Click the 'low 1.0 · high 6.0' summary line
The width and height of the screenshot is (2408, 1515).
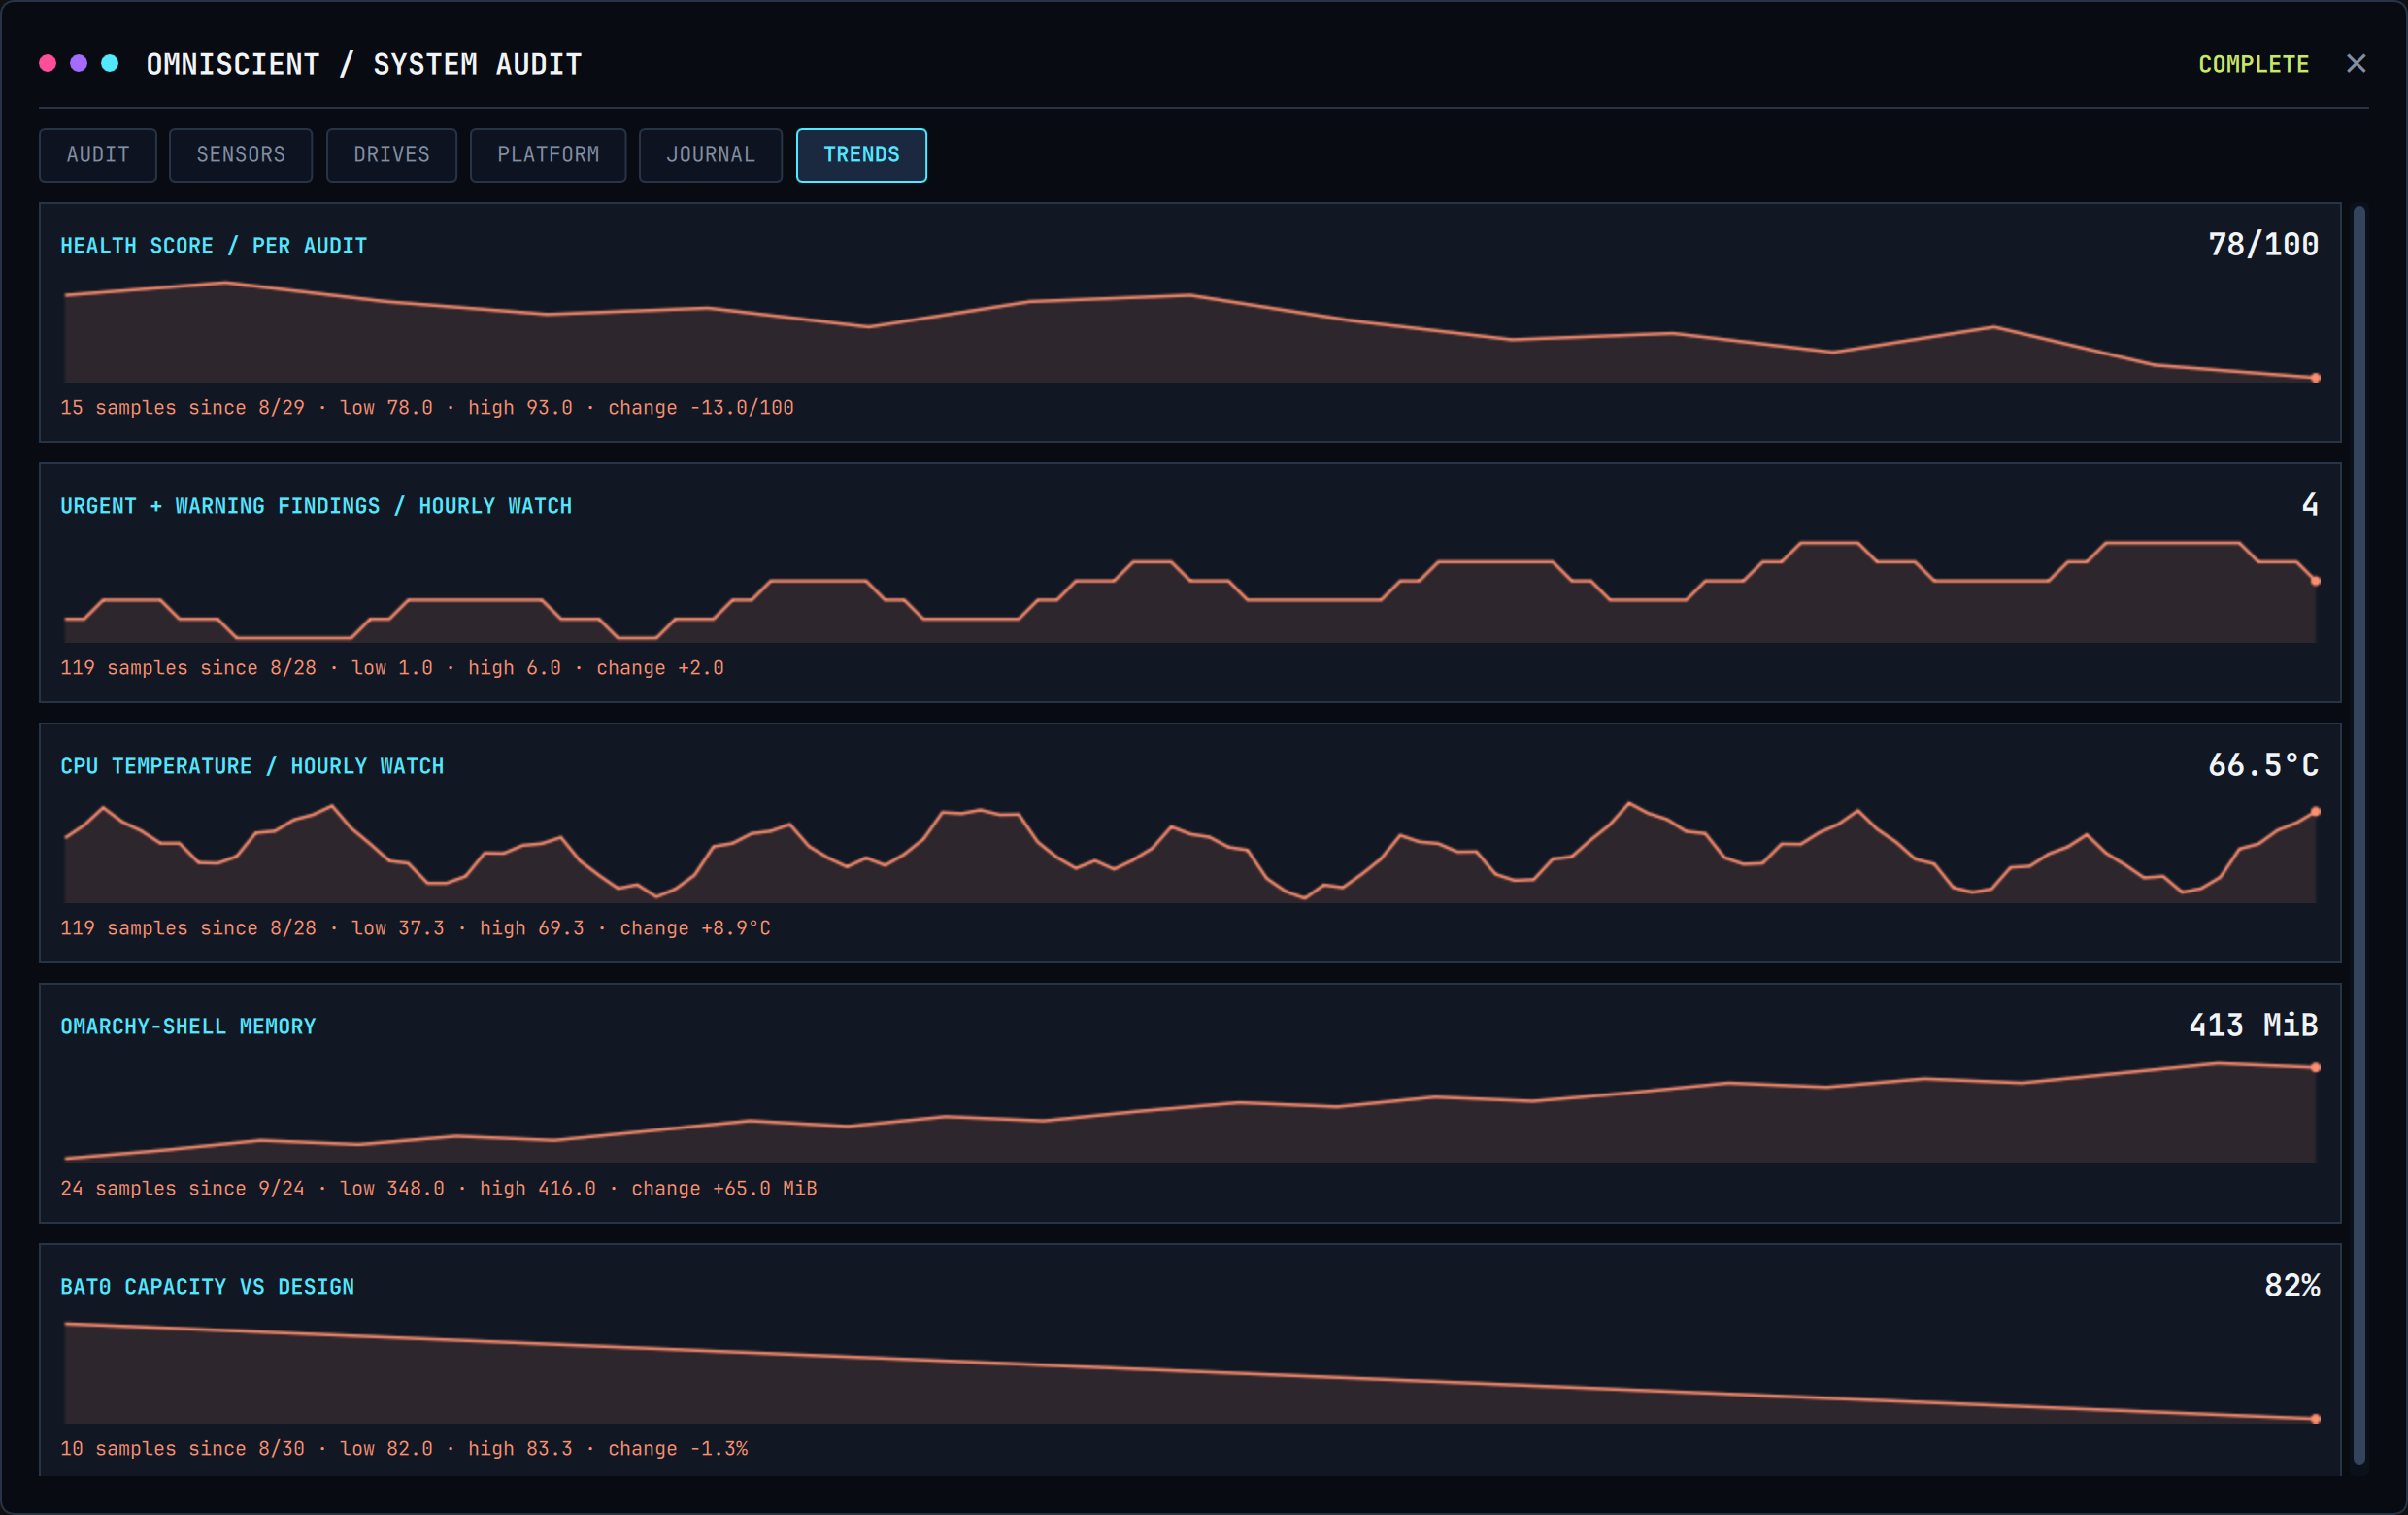tap(392, 668)
